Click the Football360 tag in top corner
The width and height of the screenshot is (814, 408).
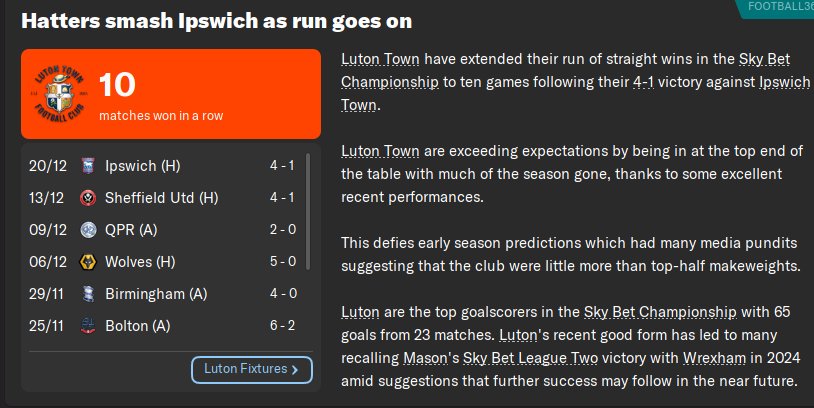point(780,7)
